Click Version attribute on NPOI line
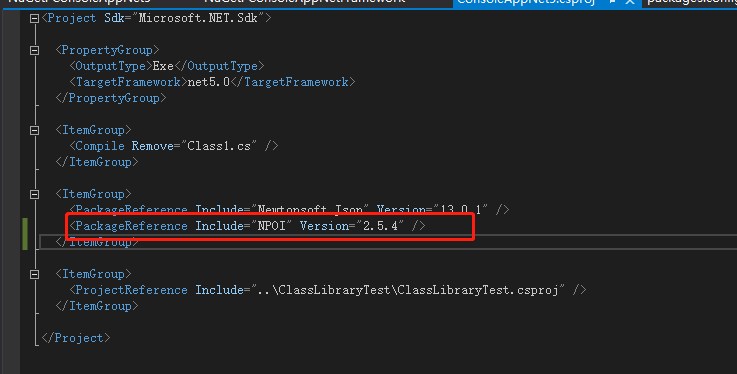Image resolution: width=737 pixels, height=374 pixels. (x=324, y=226)
